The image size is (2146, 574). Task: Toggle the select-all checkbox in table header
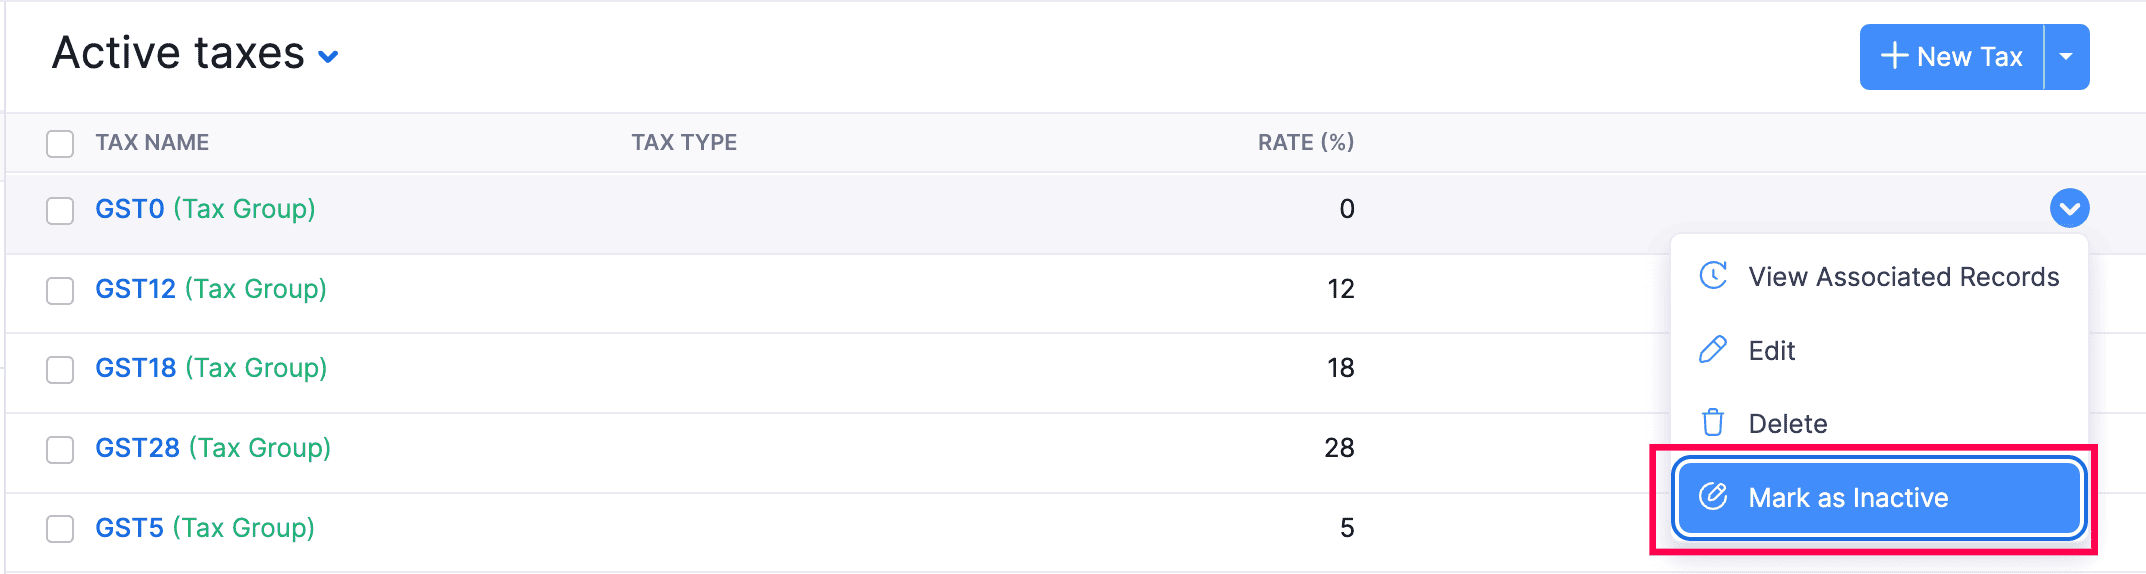pyautogui.click(x=60, y=143)
